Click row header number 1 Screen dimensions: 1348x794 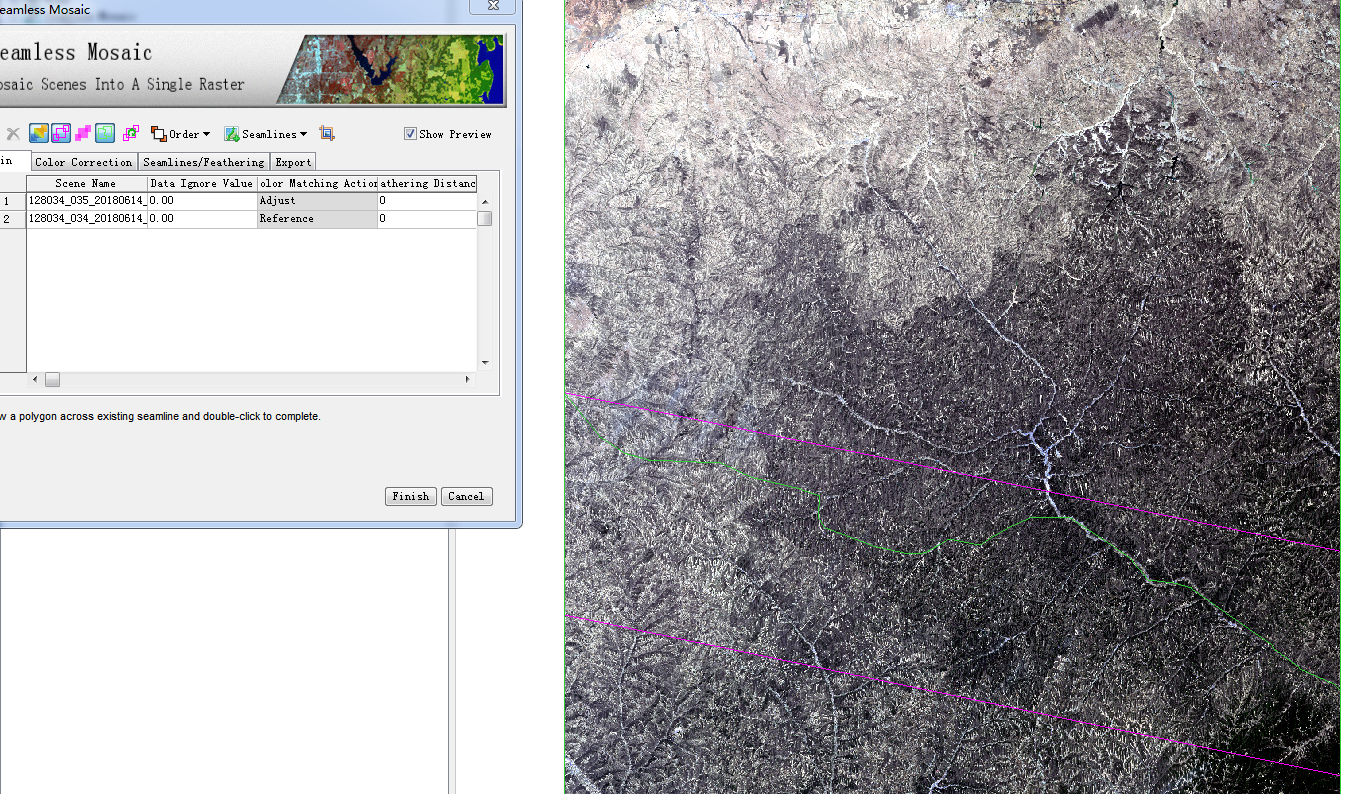point(12,201)
